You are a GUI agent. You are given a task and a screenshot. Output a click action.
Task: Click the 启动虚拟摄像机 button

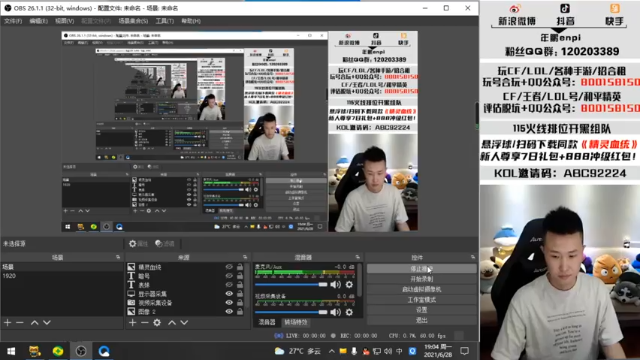pos(421,289)
